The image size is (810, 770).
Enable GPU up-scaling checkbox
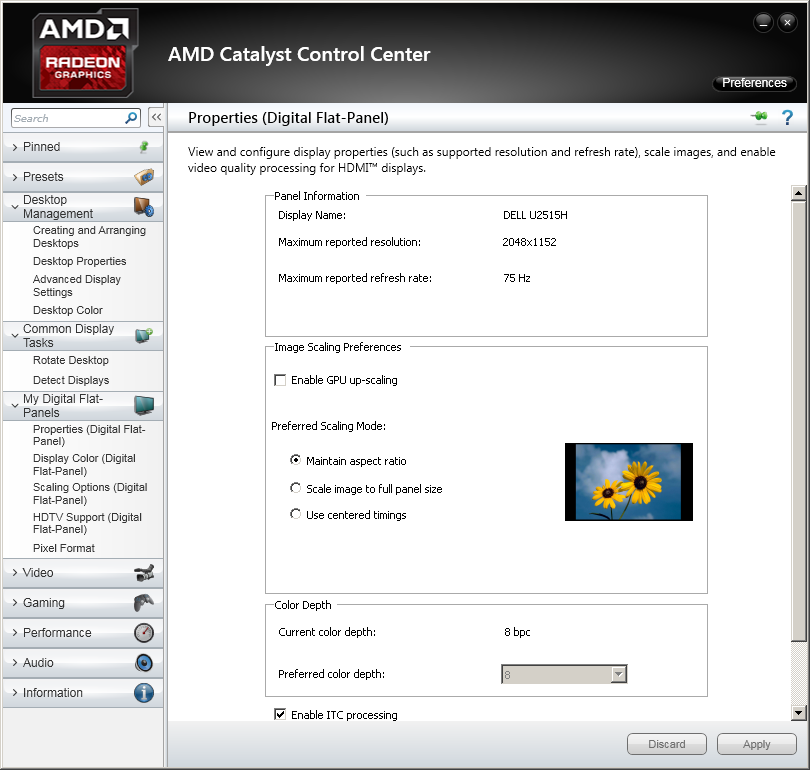point(280,381)
